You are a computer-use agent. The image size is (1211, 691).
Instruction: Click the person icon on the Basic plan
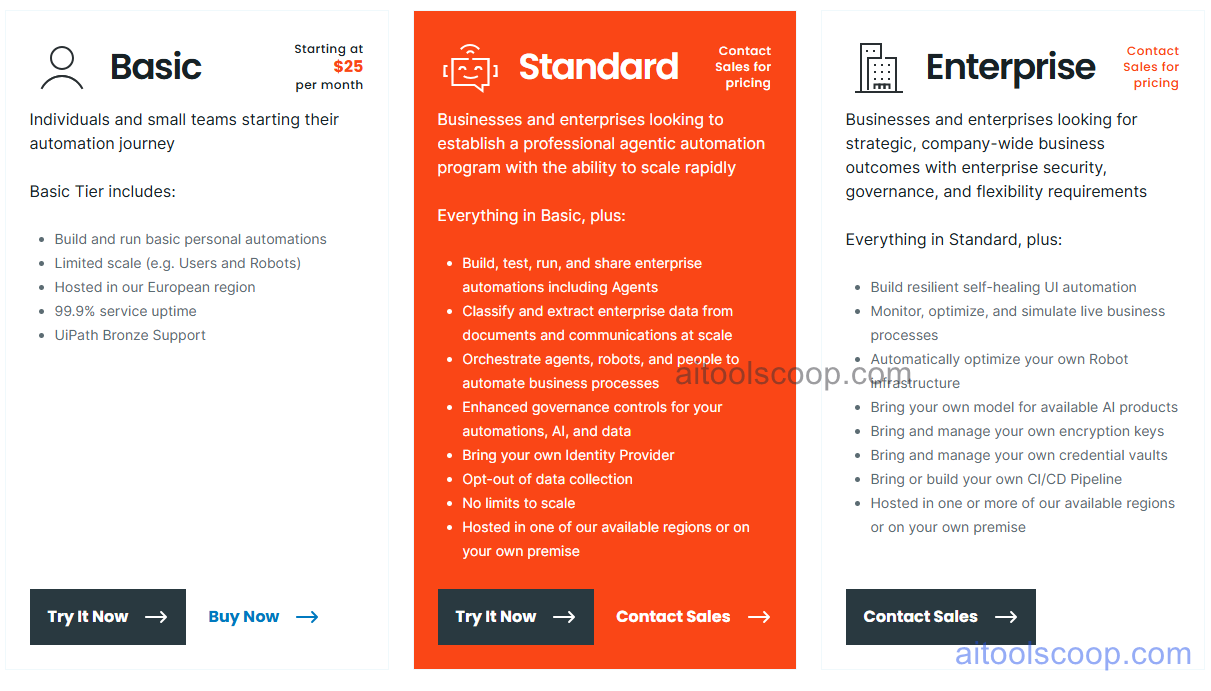[x=61, y=66]
